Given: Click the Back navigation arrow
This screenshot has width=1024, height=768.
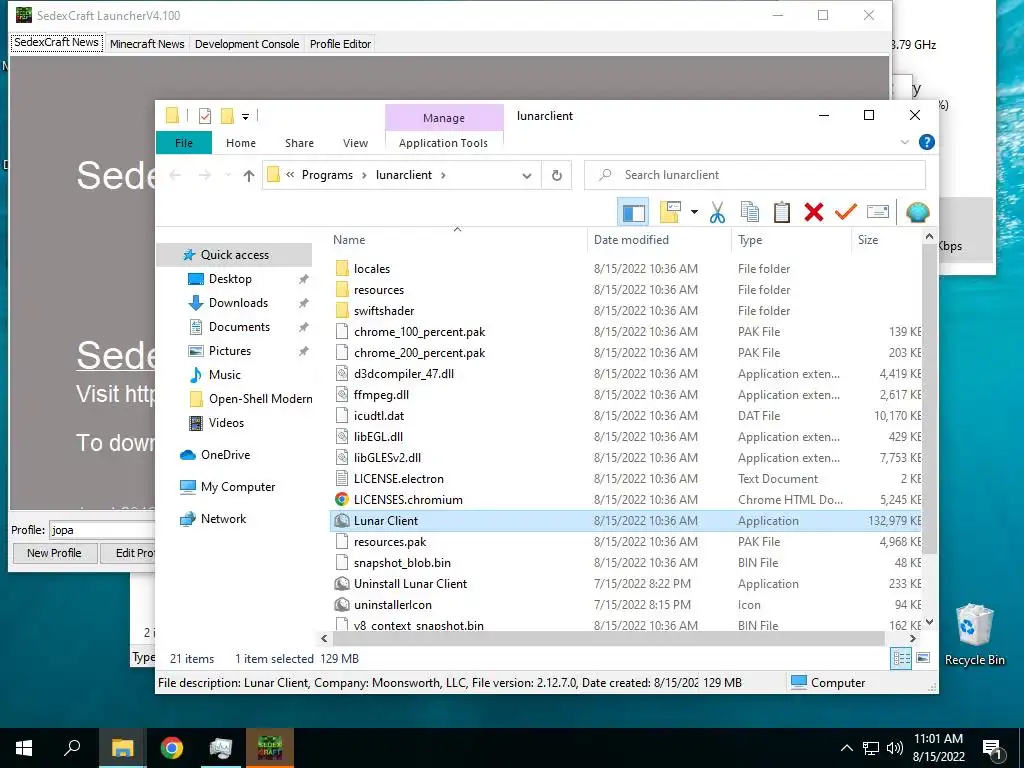Looking at the screenshot, I should (175, 175).
